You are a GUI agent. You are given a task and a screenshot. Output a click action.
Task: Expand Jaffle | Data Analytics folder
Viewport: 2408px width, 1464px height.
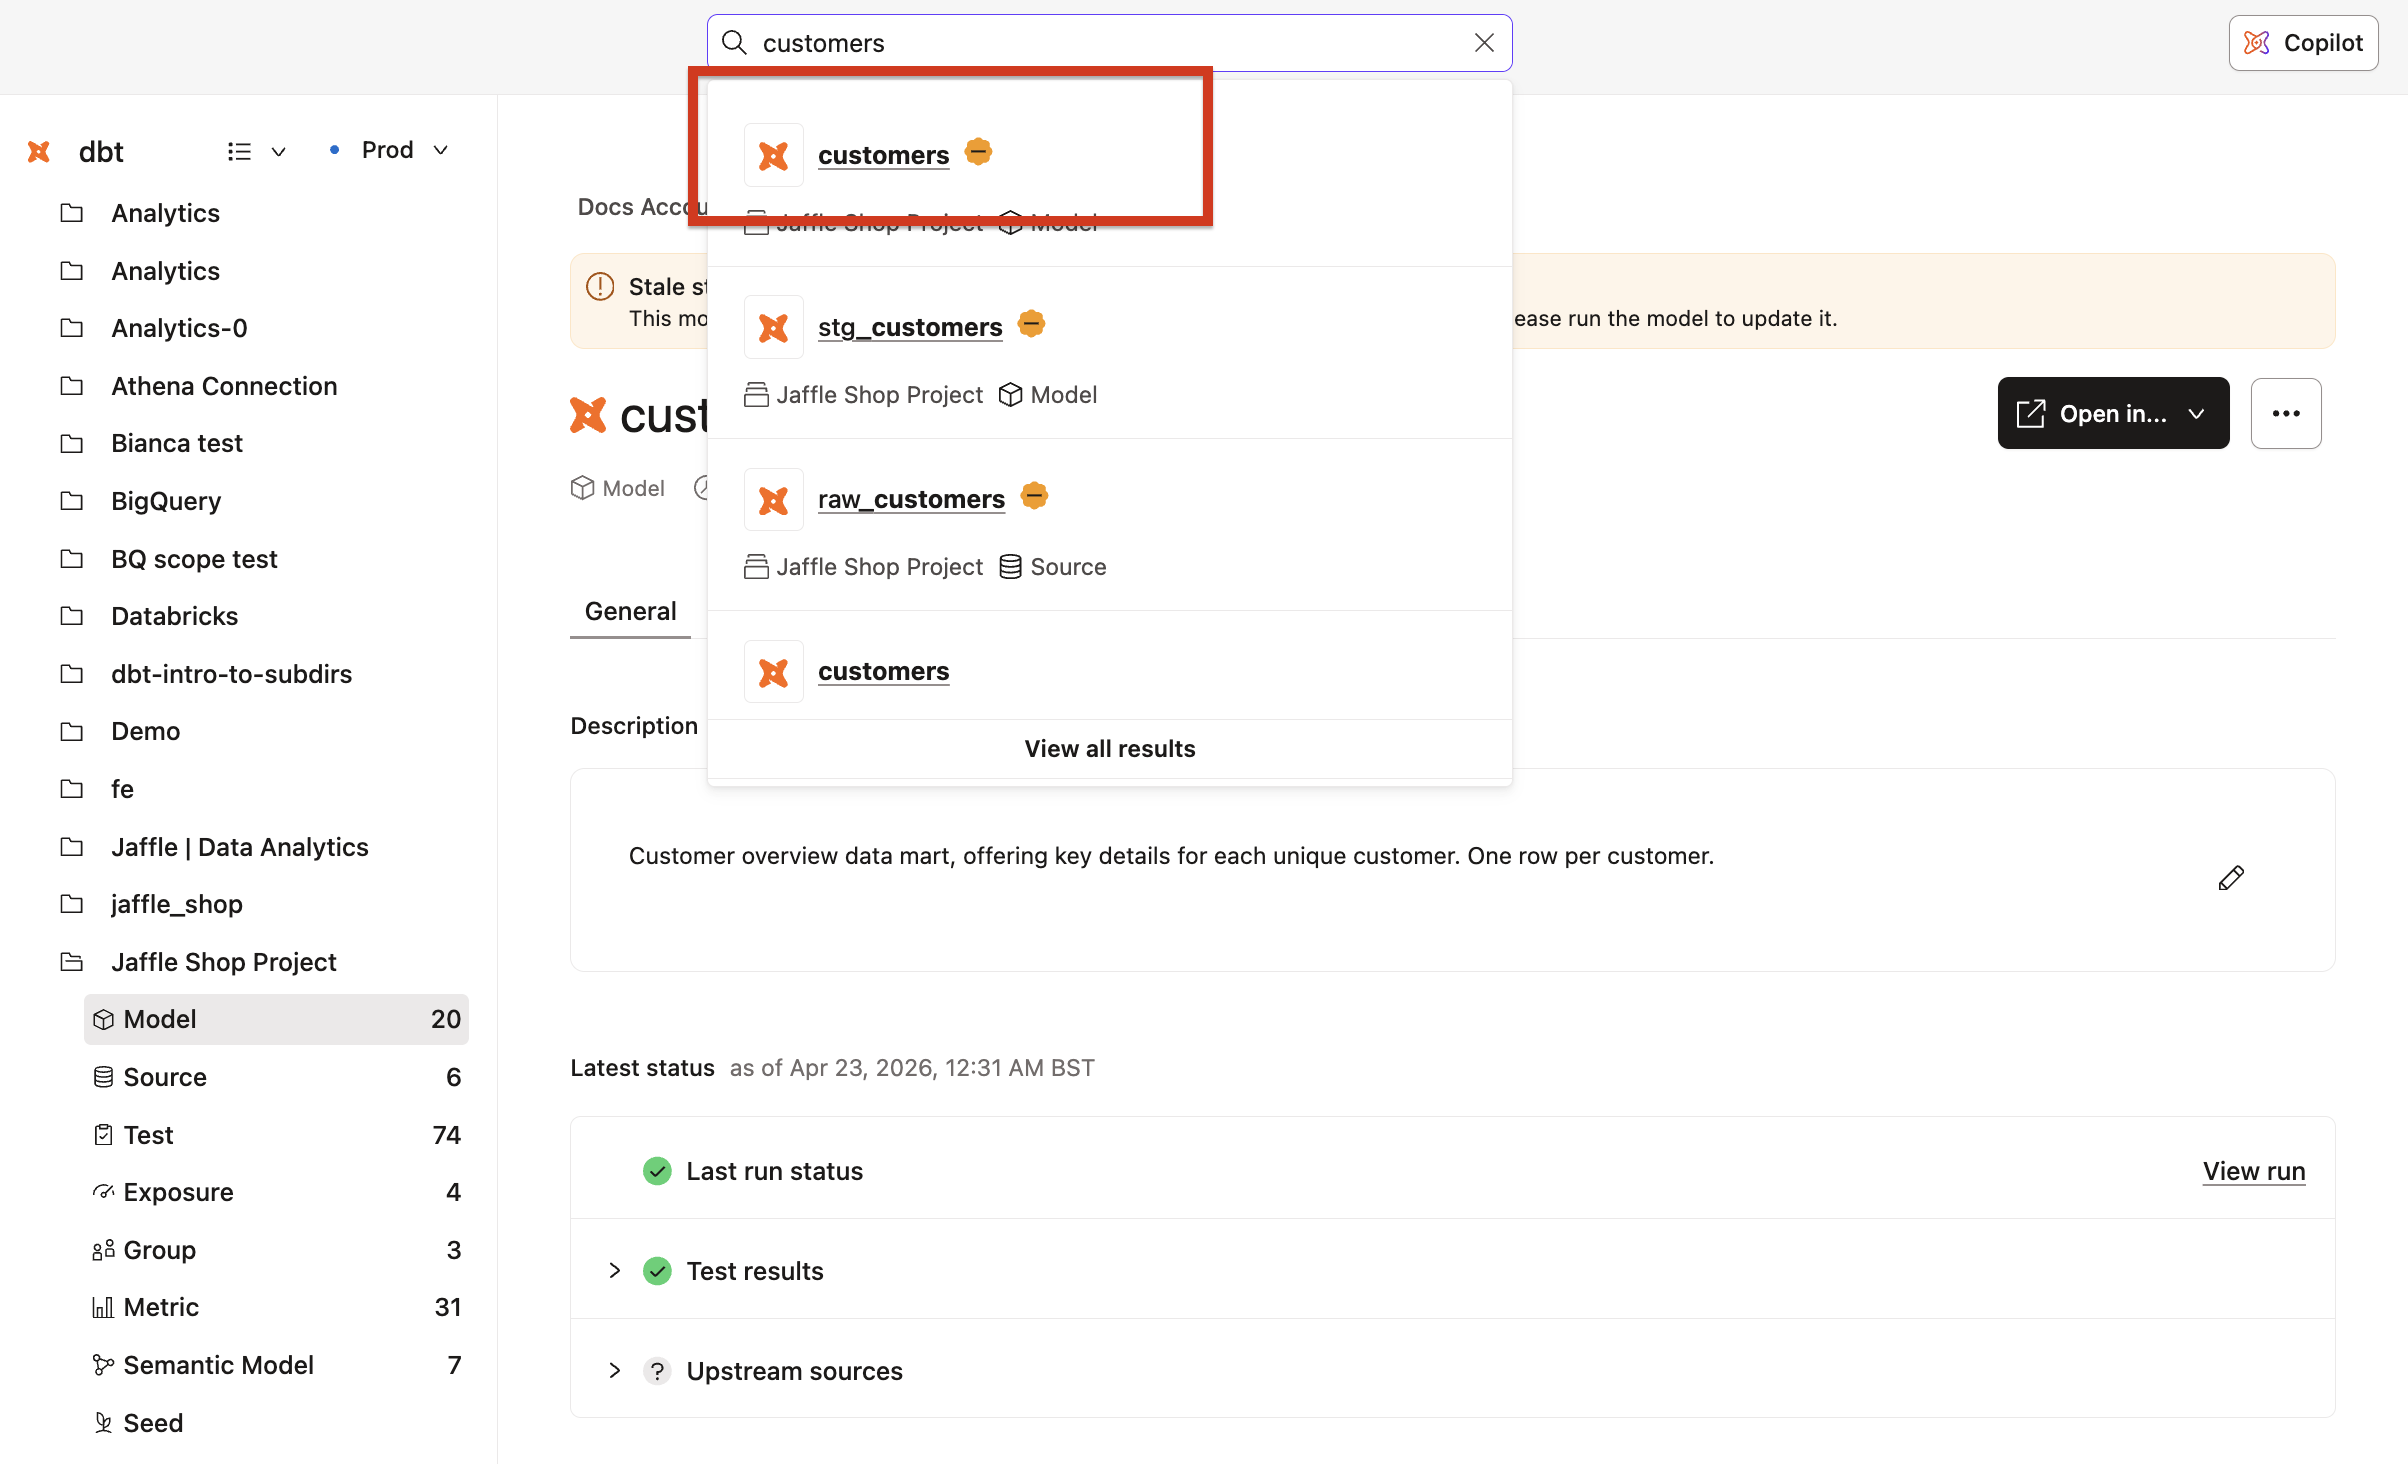pyautogui.click(x=240, y=847)
